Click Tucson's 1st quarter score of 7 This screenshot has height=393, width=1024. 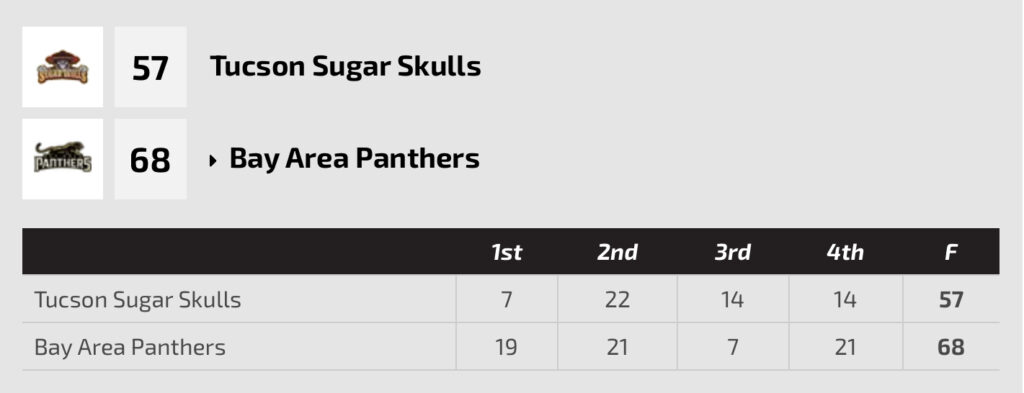[507, 300]
